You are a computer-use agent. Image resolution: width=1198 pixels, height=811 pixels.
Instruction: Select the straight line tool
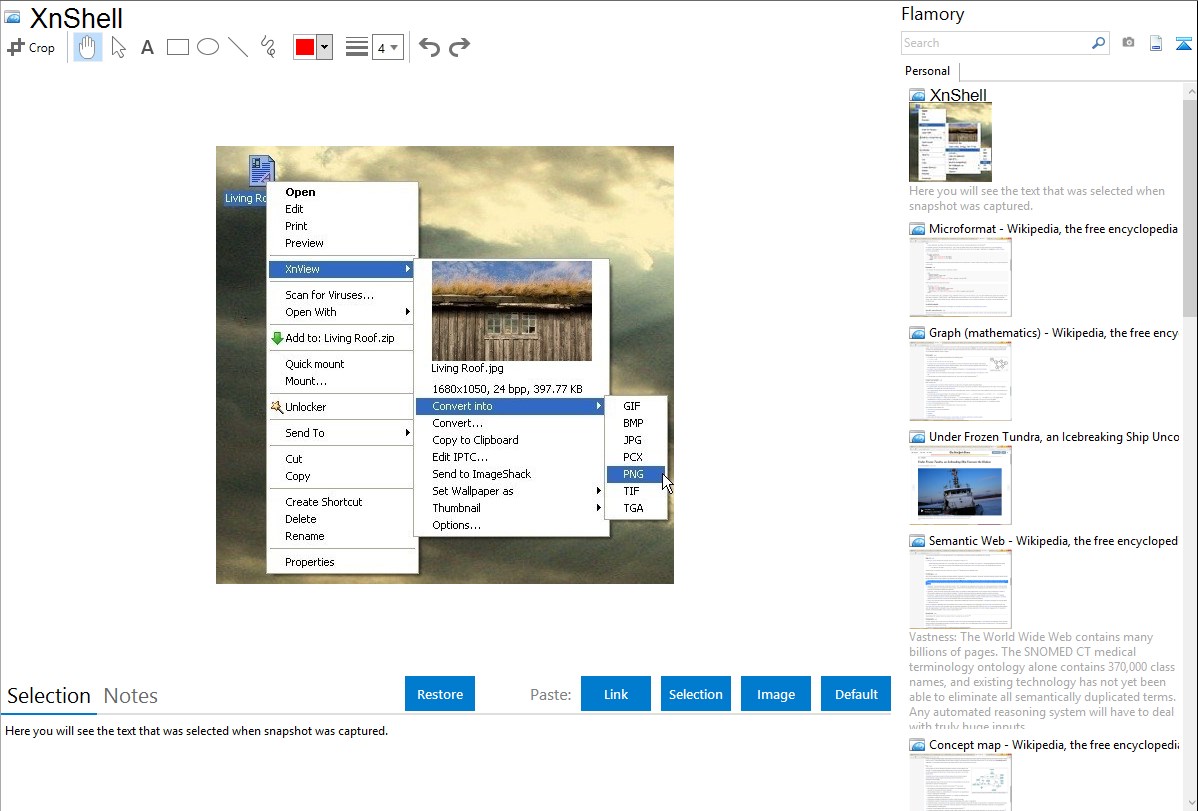coord(238,47)
